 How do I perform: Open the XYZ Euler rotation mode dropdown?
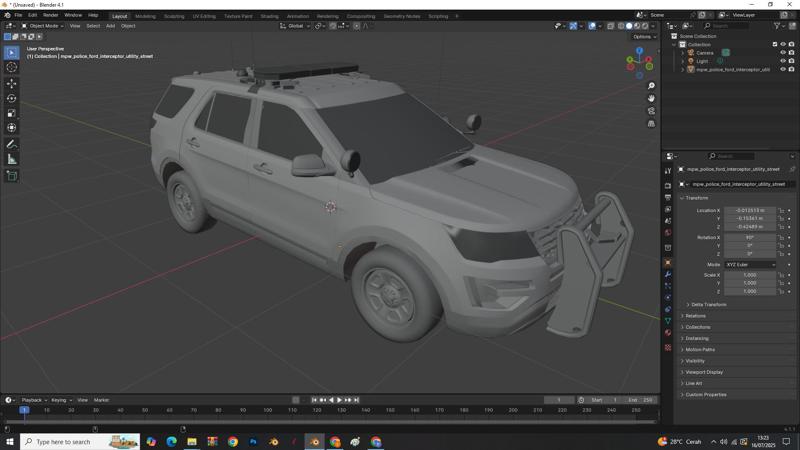[750, 265]
